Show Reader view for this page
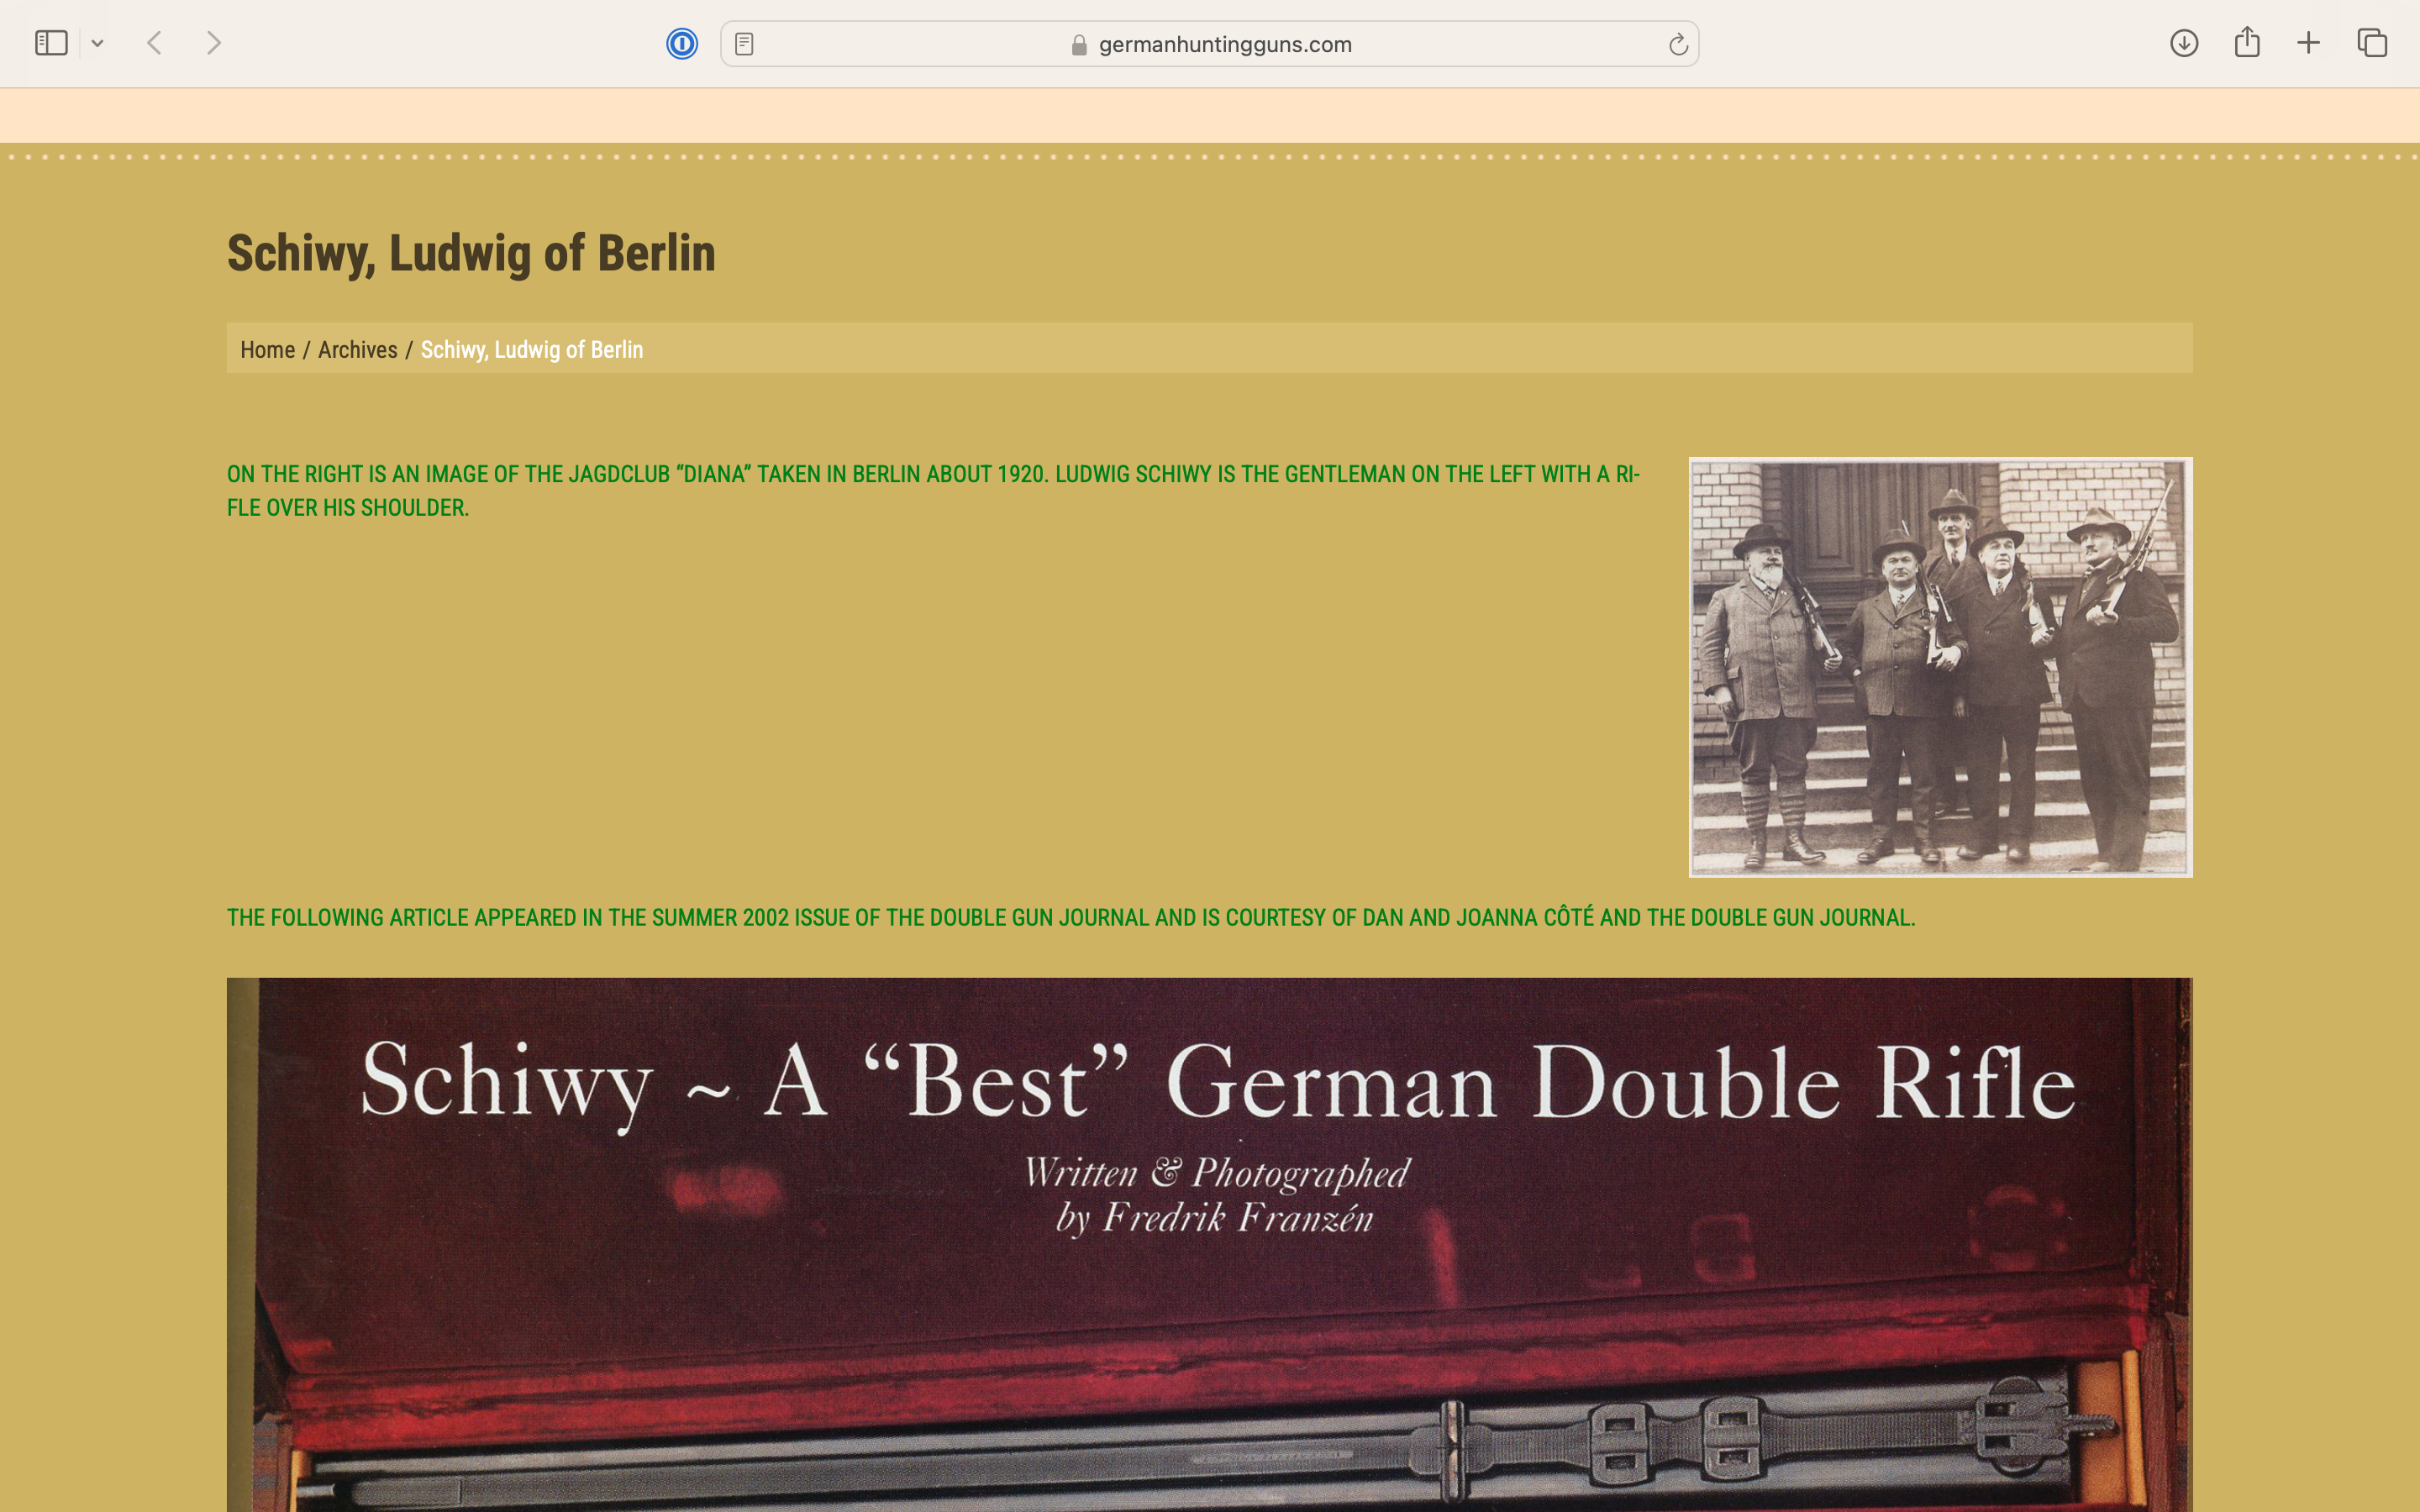This screenshot has height=1512, width=2420. tap(744, 44)
